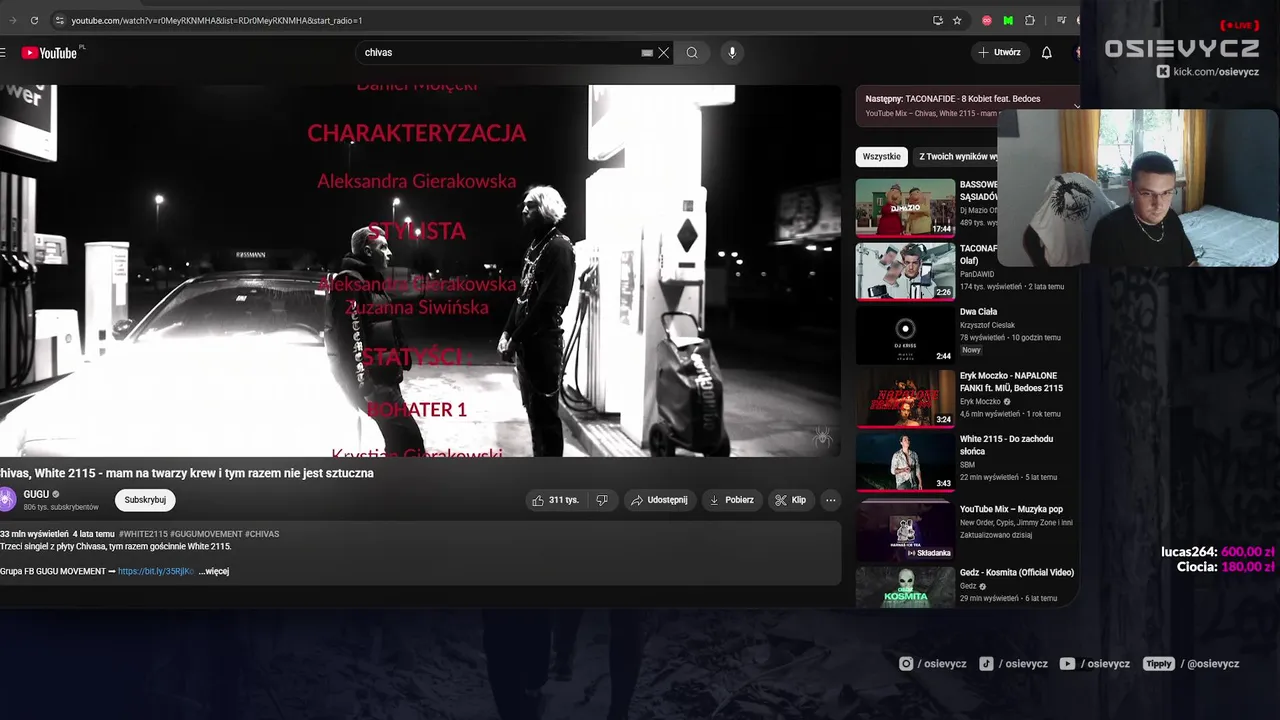This screenshot has height=720, width=1280.
Task: Open the red browser extension icon
Action: coord(987,20)
